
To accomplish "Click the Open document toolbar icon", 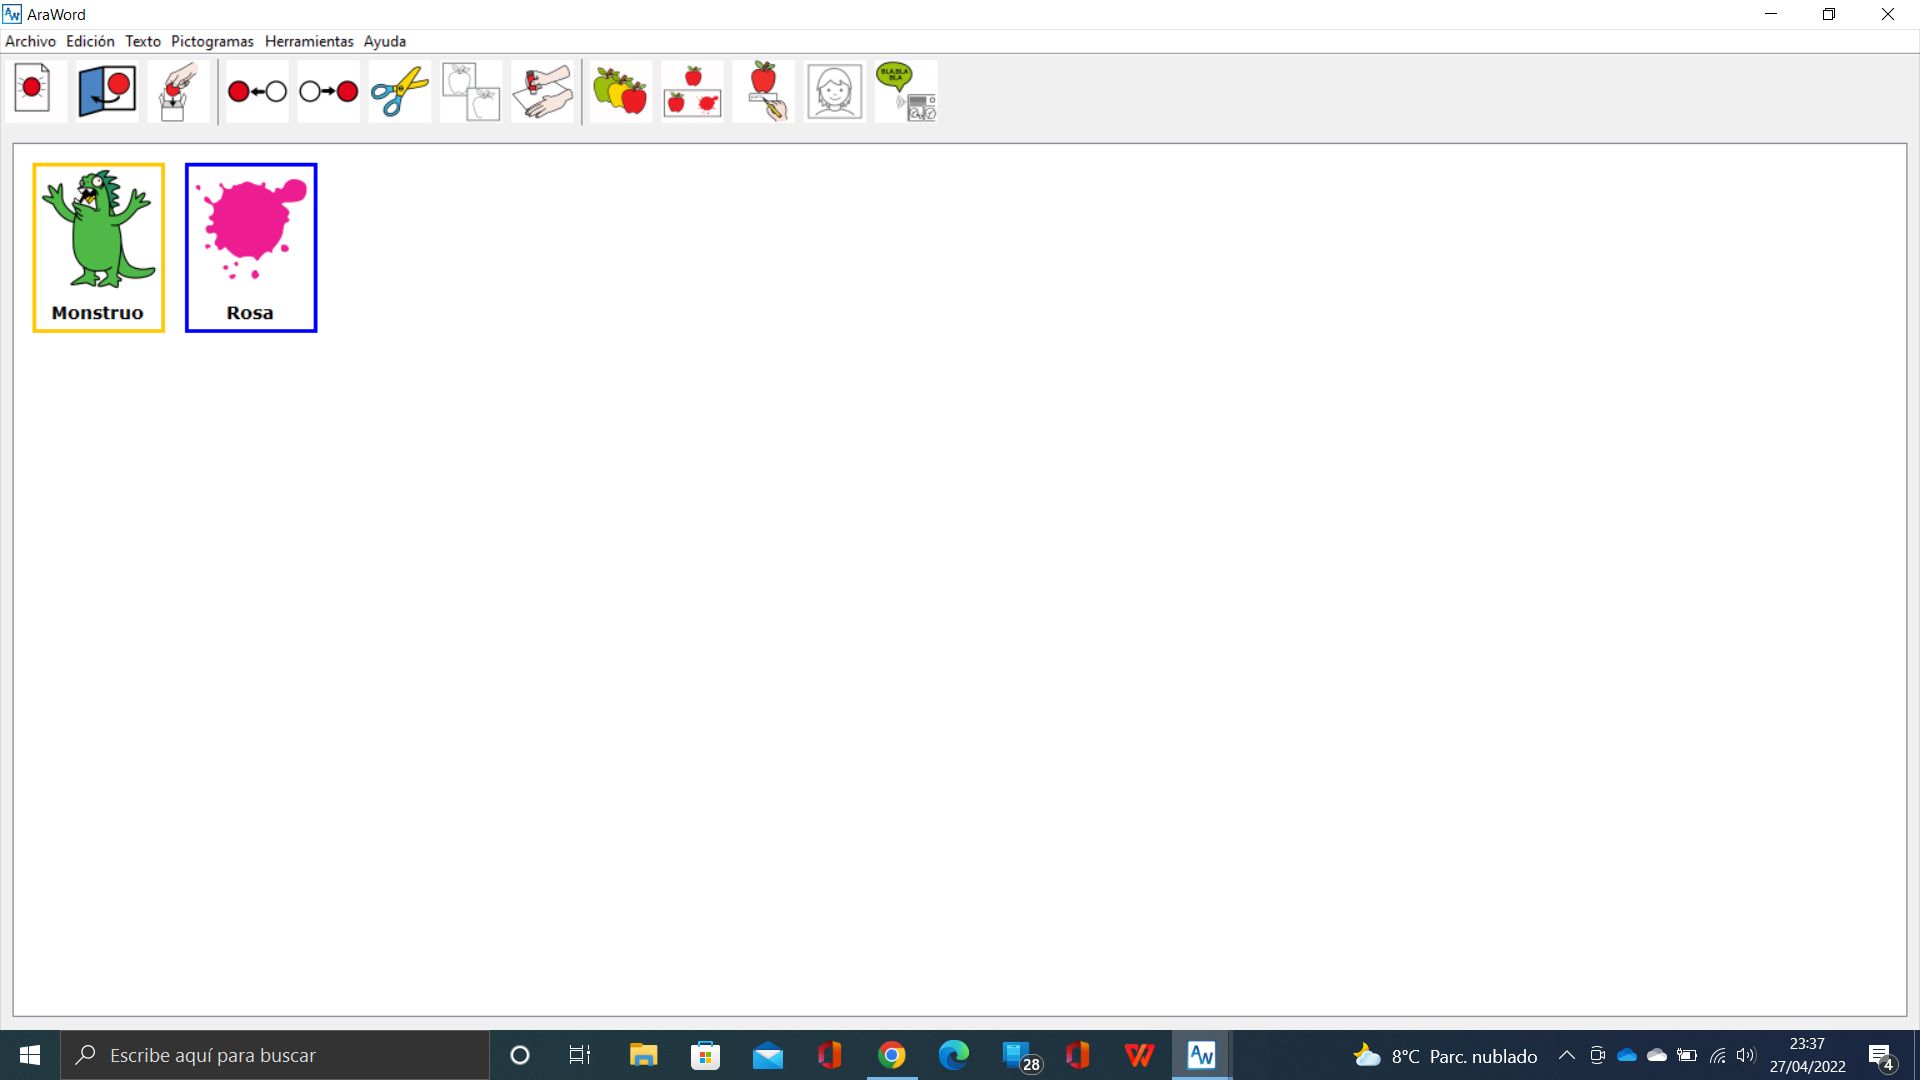I will click(x=106, y=91).
